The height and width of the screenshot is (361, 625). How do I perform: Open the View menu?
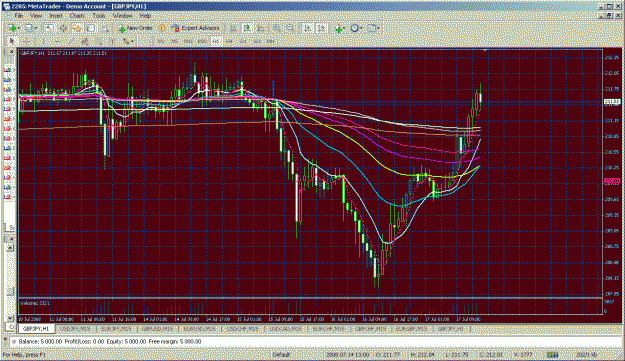(x=36, y=16)
